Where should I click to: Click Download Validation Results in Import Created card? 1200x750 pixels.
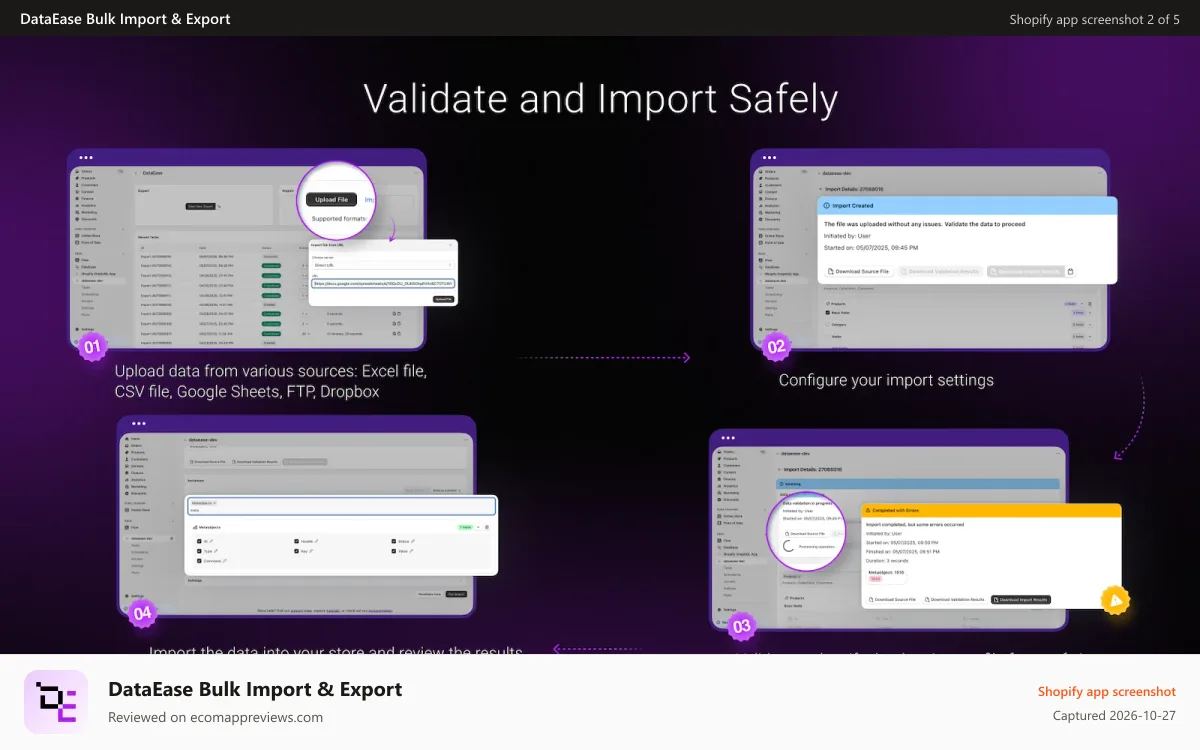(940, 271)
